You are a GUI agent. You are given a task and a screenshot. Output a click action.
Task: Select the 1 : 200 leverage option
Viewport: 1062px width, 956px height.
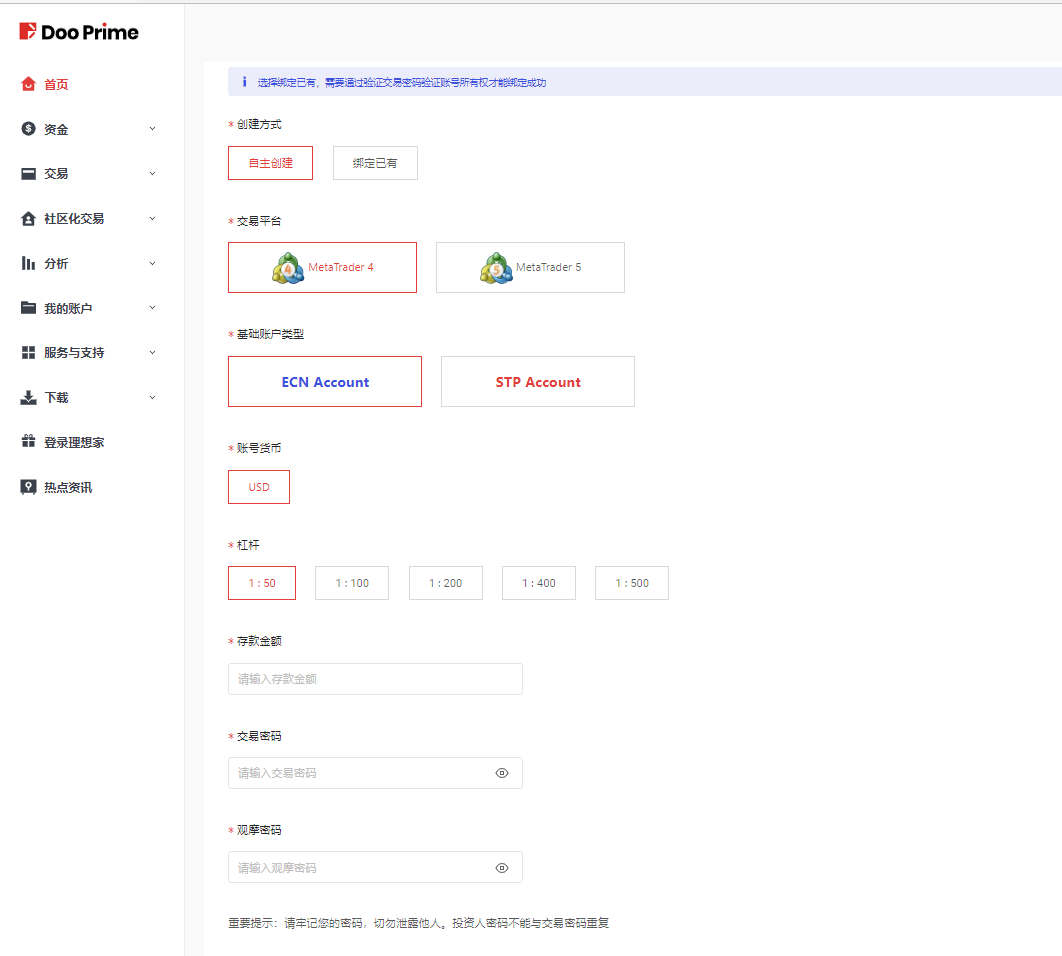coord(445,583)
